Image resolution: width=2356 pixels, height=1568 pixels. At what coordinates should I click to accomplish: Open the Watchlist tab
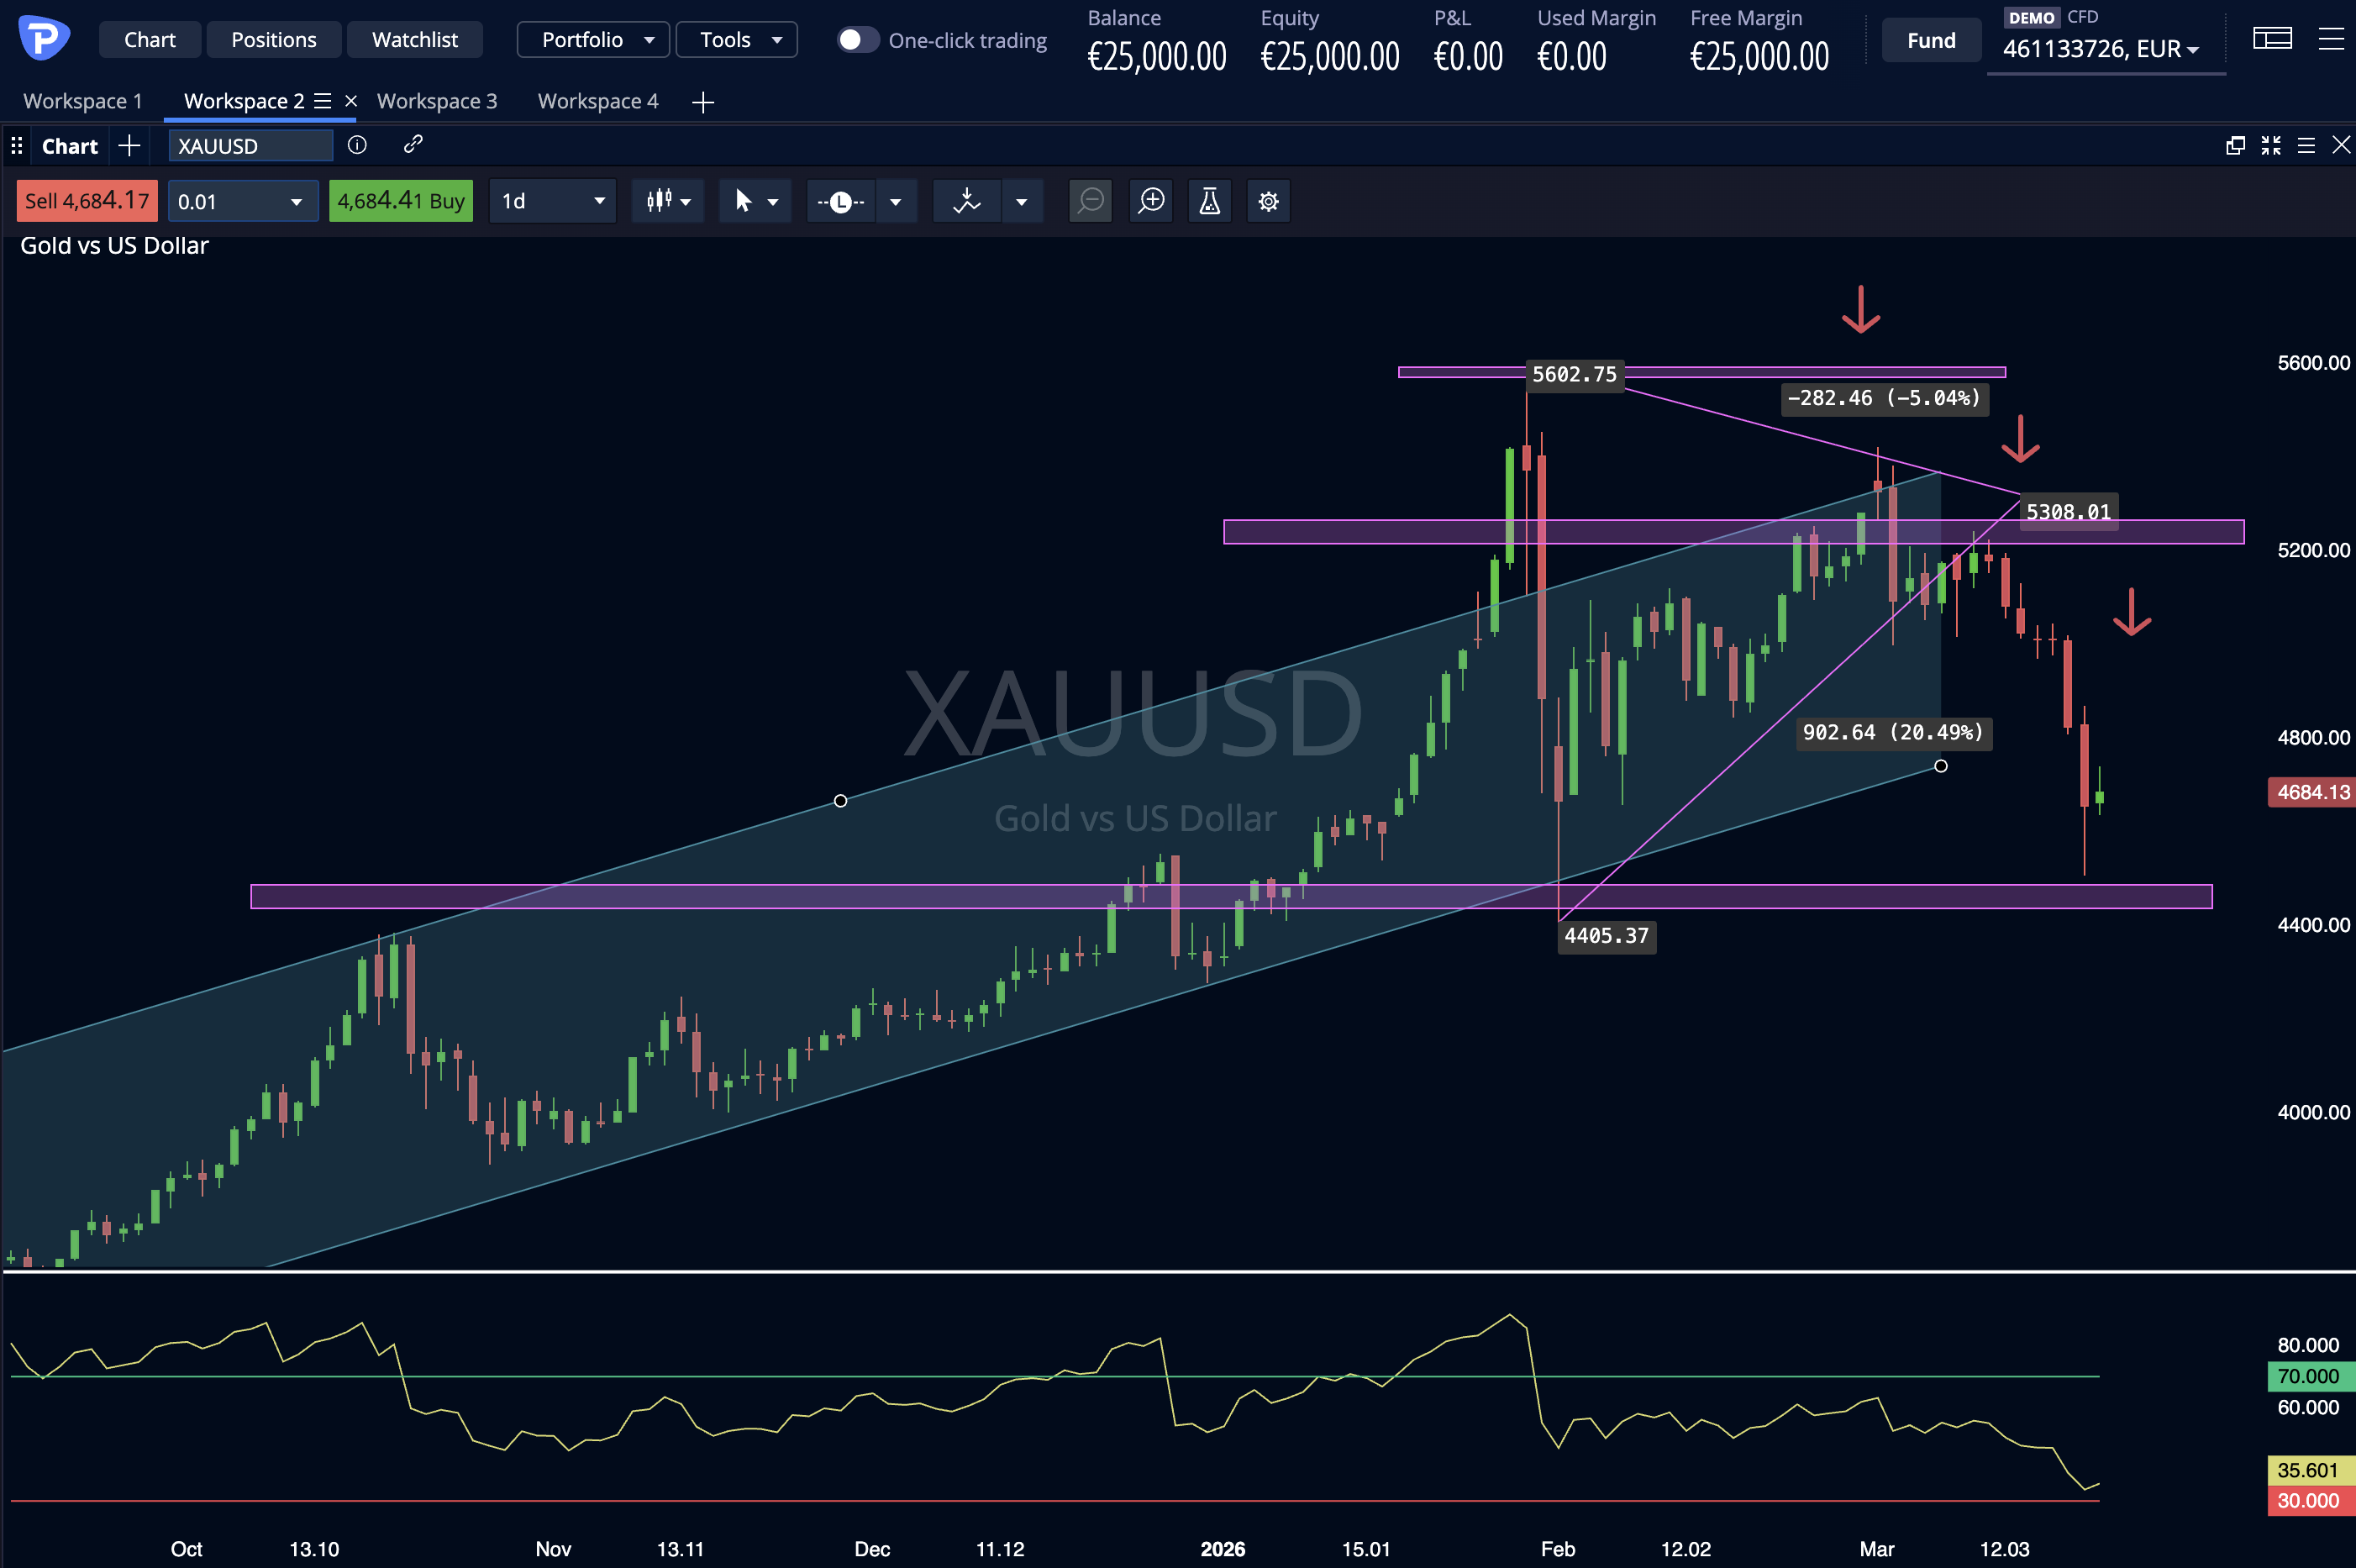click(x=414, y=40)
